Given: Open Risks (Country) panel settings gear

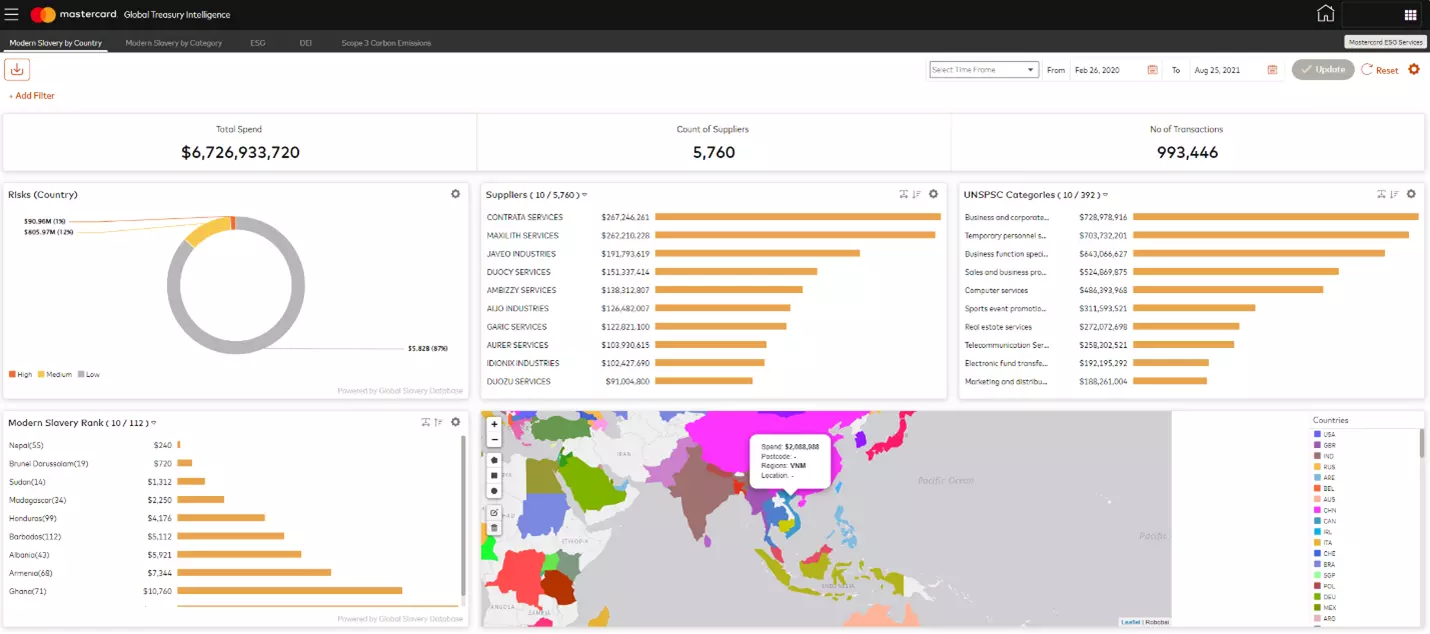Looking at the screenshot, I should click(x=455, y=194).
